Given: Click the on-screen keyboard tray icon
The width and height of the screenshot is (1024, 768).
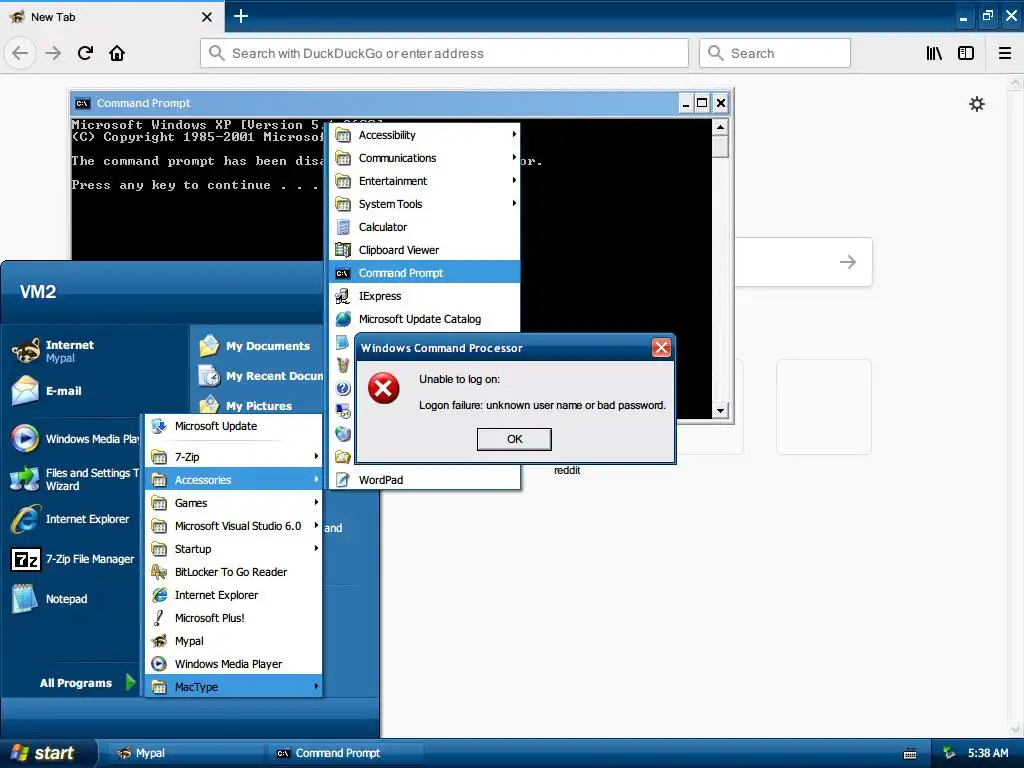Looking at the screenshot, I should coord(910,754).
